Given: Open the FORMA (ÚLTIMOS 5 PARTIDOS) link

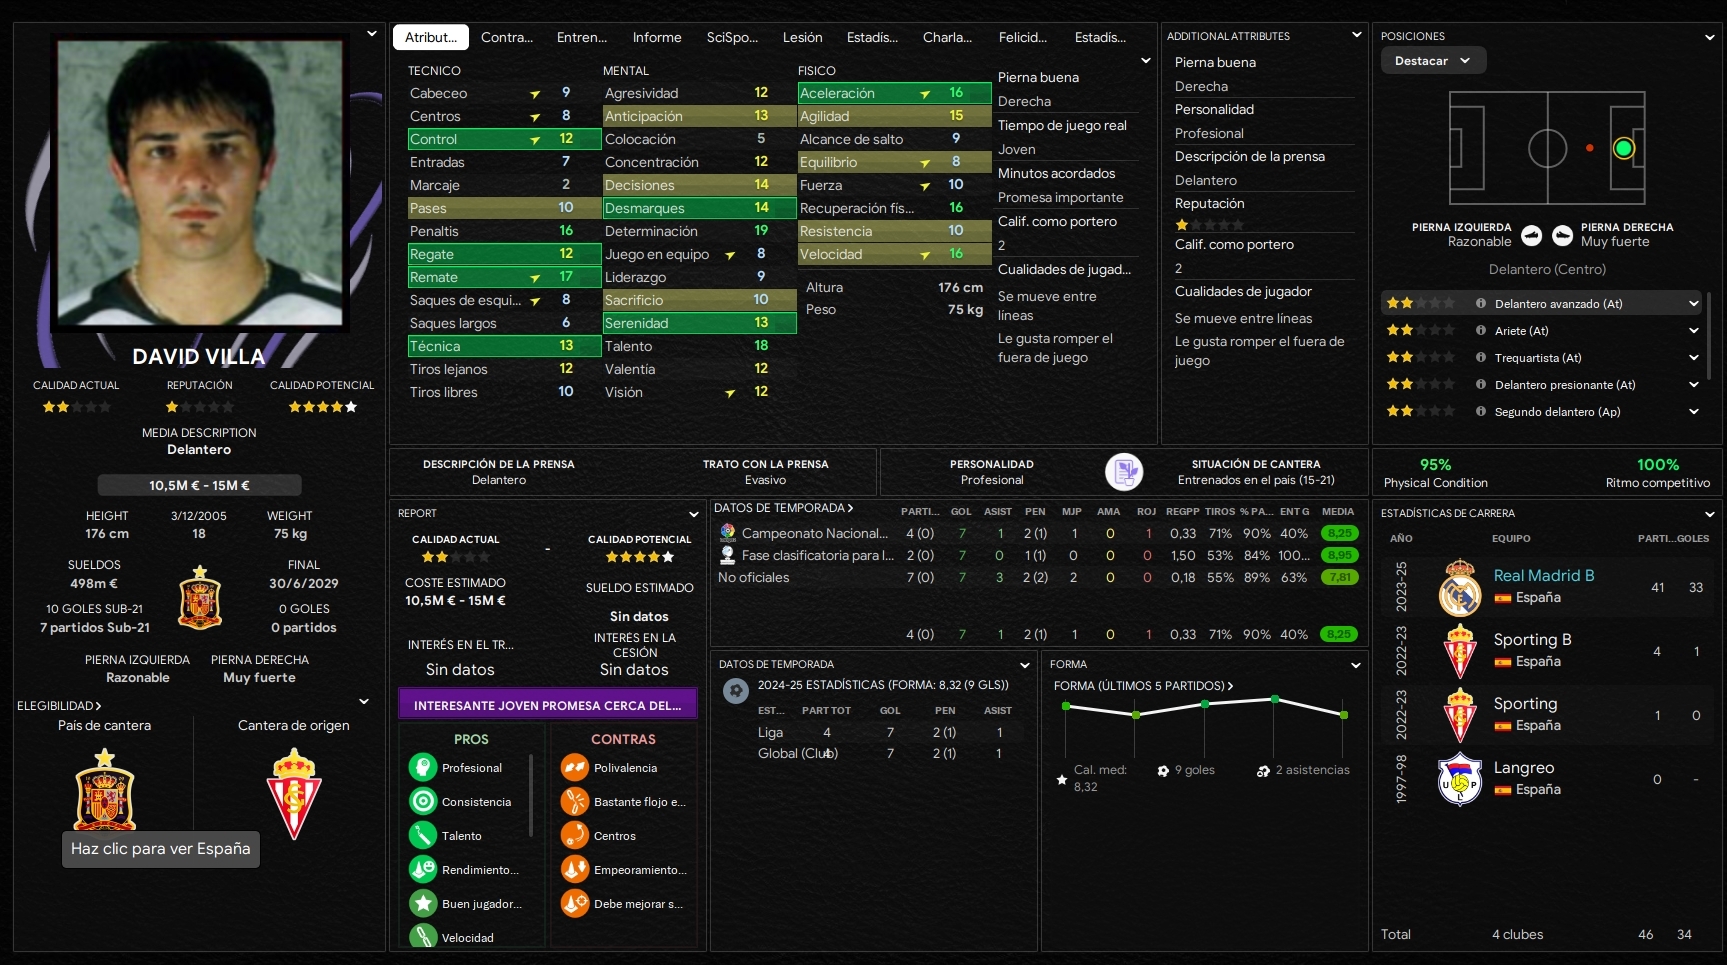Looking at the screenshot, I should (1143, 686).
